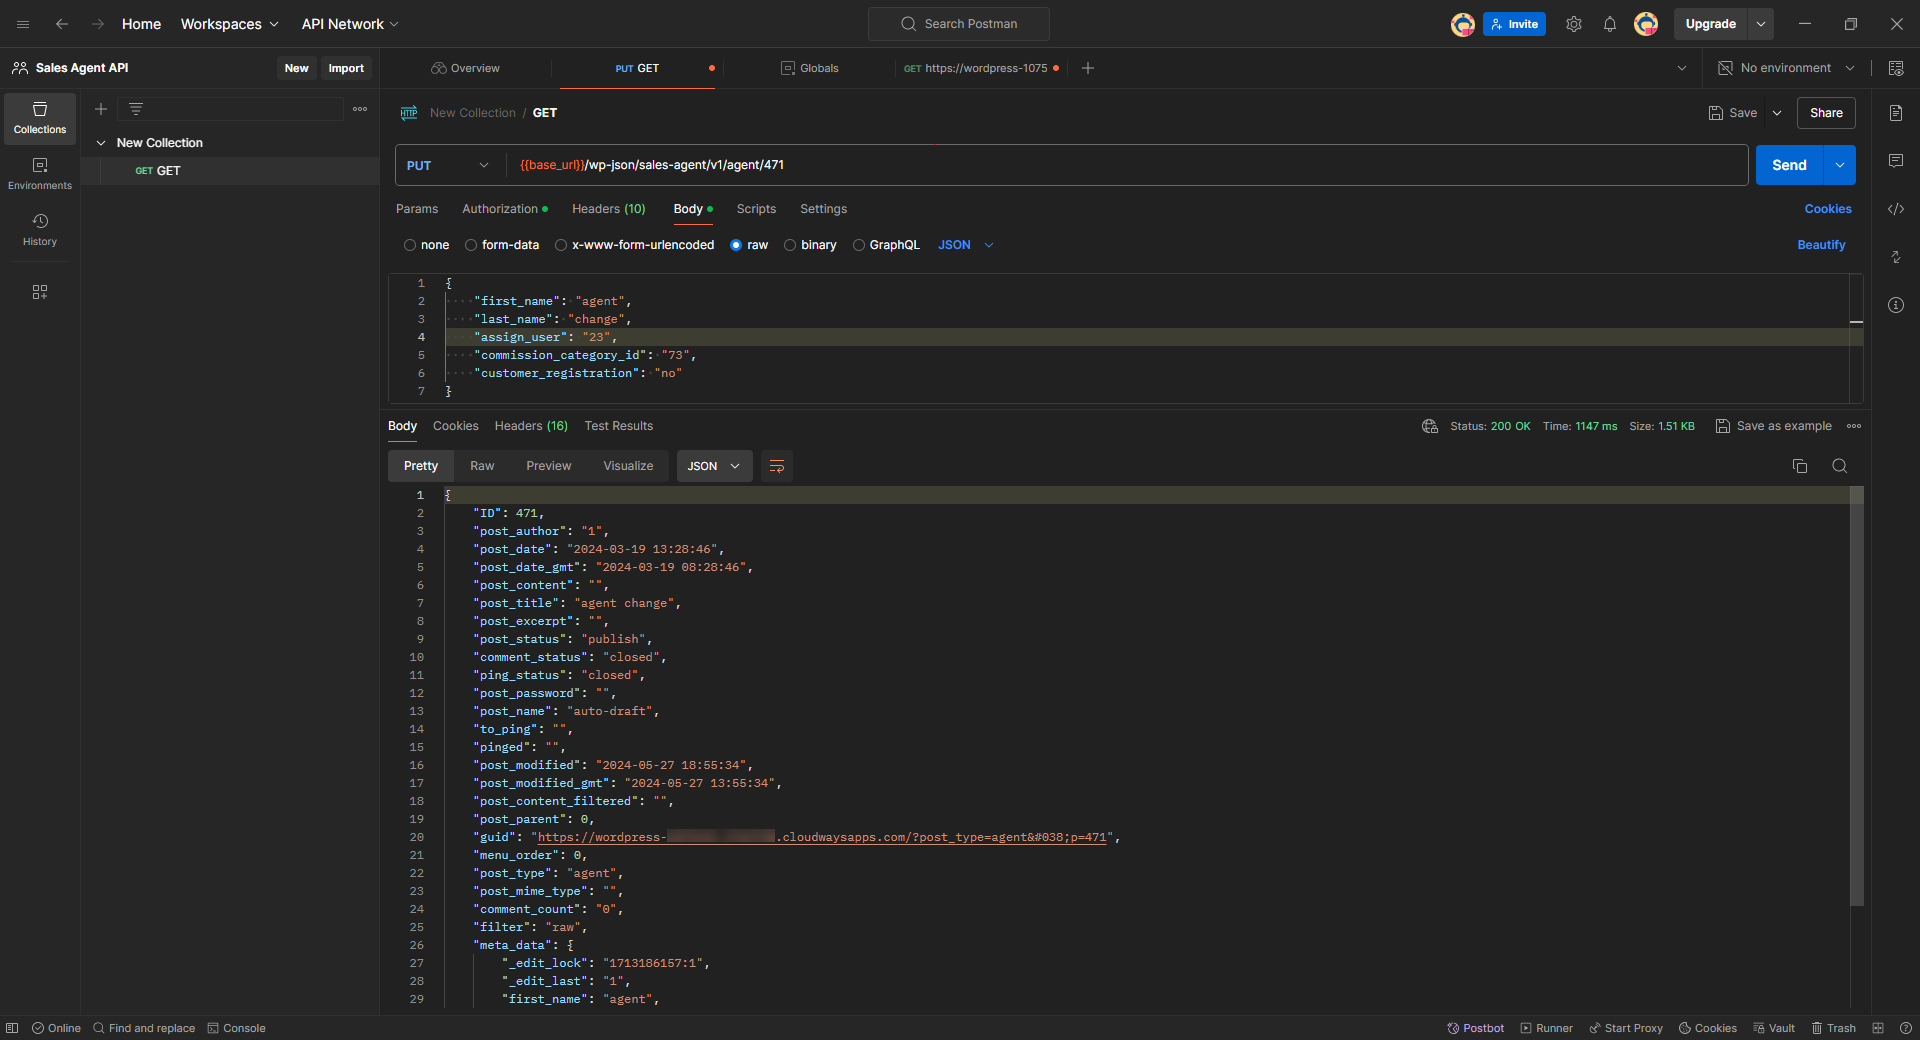
Task: Switch to the Params tab
Action: pyautogui.click(x=417, y=209)
